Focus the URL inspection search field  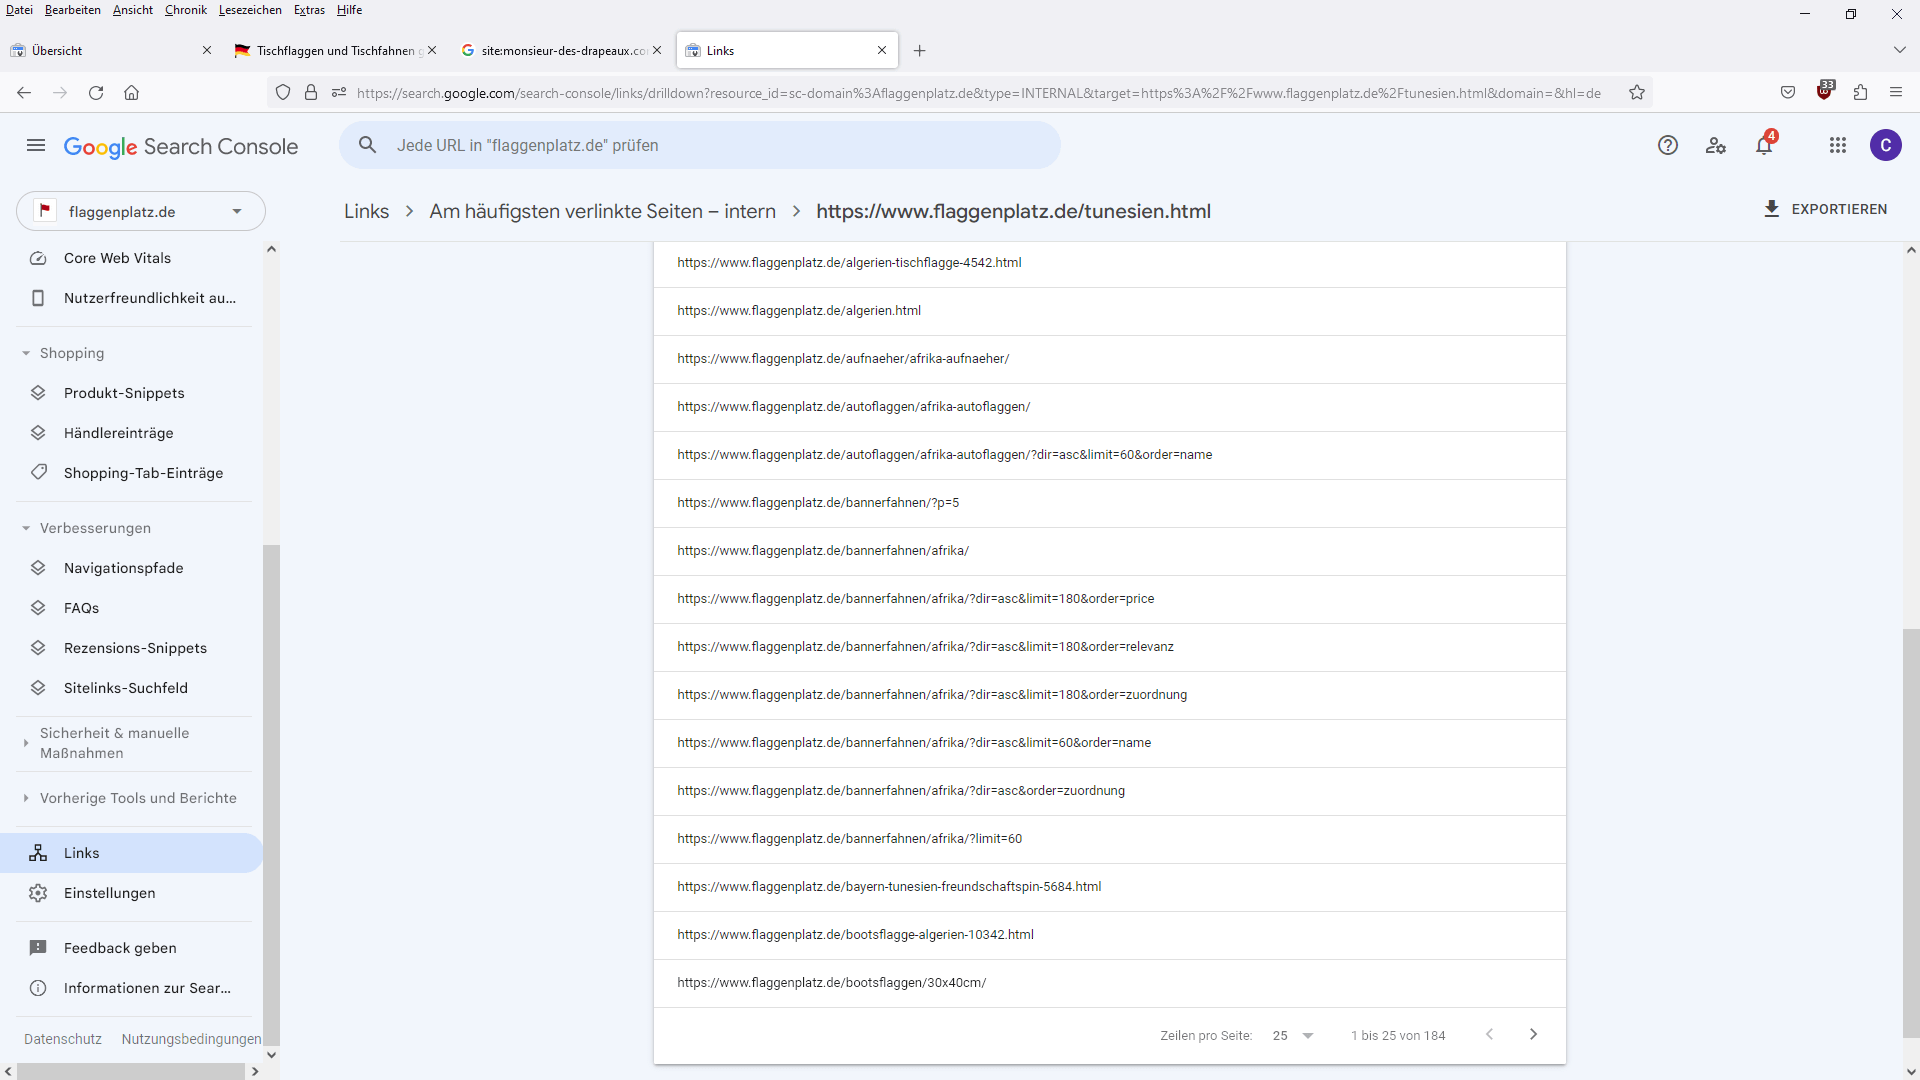(700, 145)
